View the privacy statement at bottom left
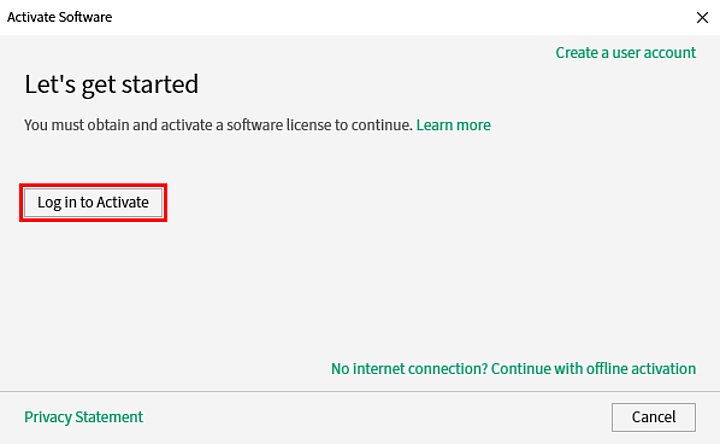720x444 pixels. pyautogui.click(x=83, y=417)
